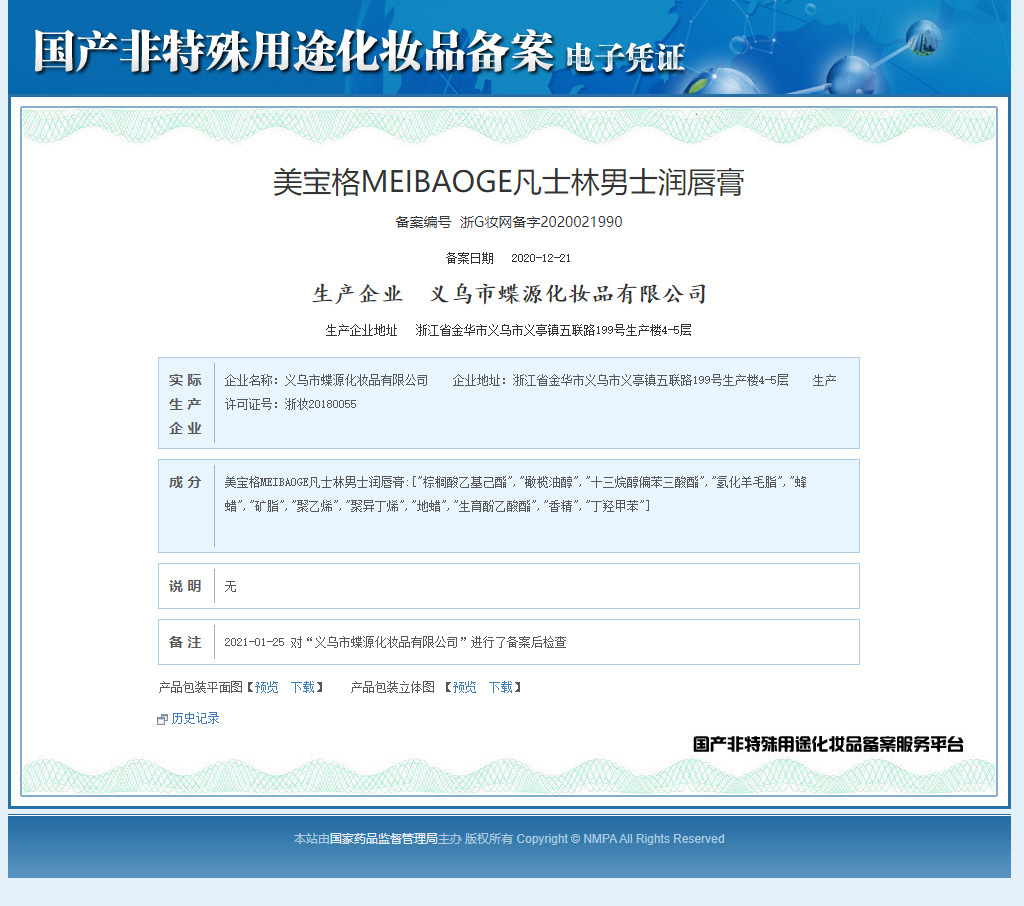Preview the product packaging 3D image (立体图)
The width and height of the screenshot is (1024, 906).
[x=464, y=687]
